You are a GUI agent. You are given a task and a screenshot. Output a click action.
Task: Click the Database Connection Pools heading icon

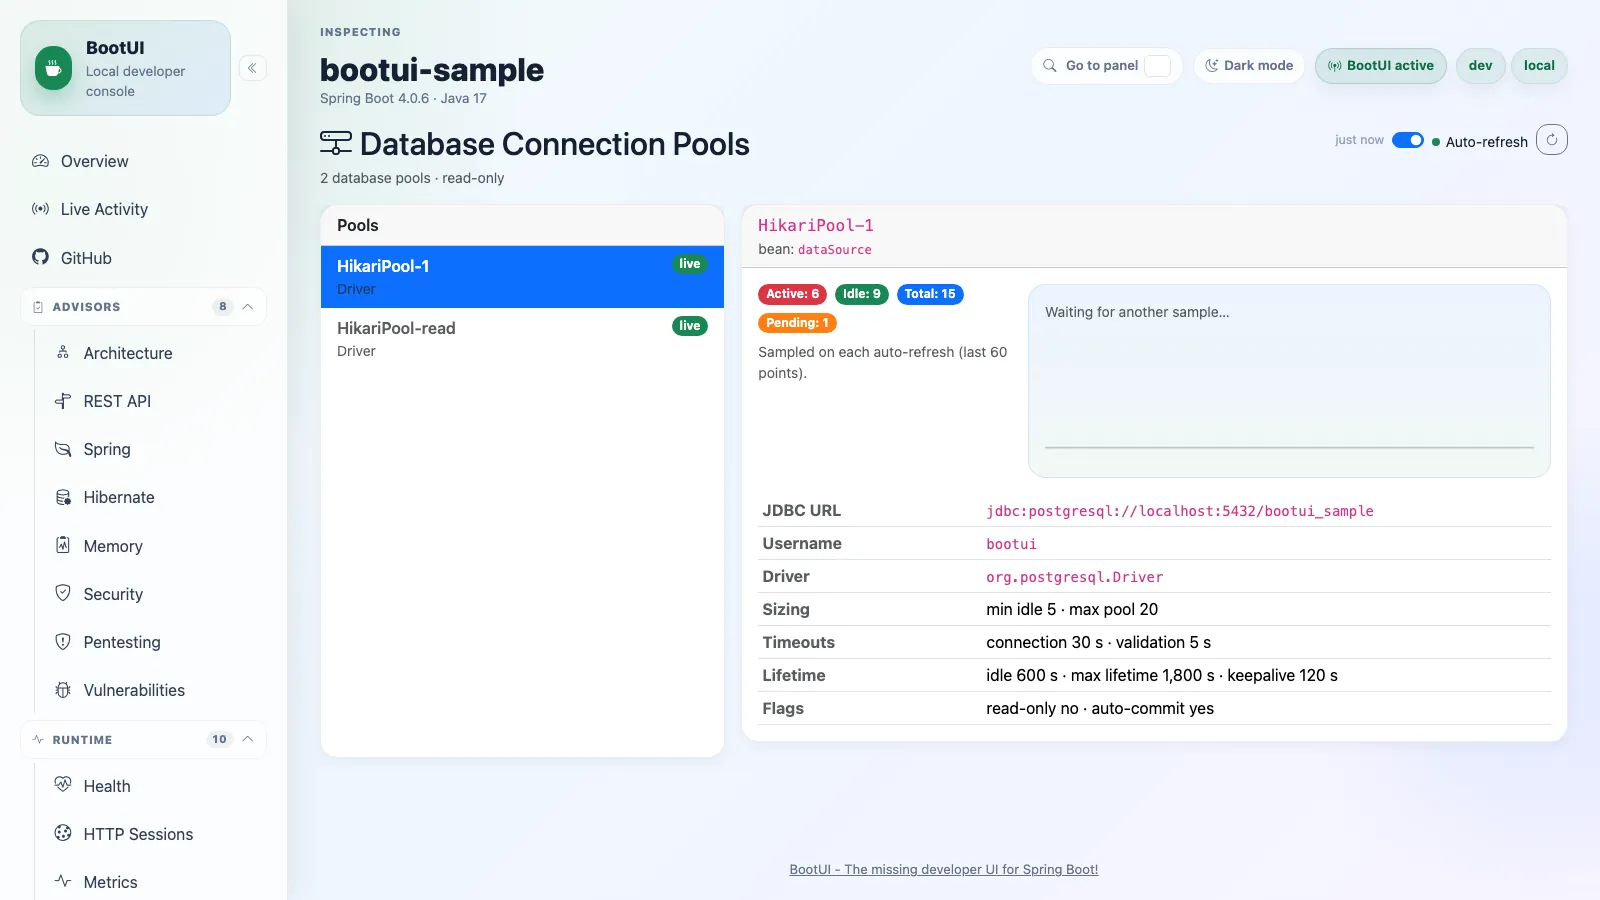tap(336, 143)
